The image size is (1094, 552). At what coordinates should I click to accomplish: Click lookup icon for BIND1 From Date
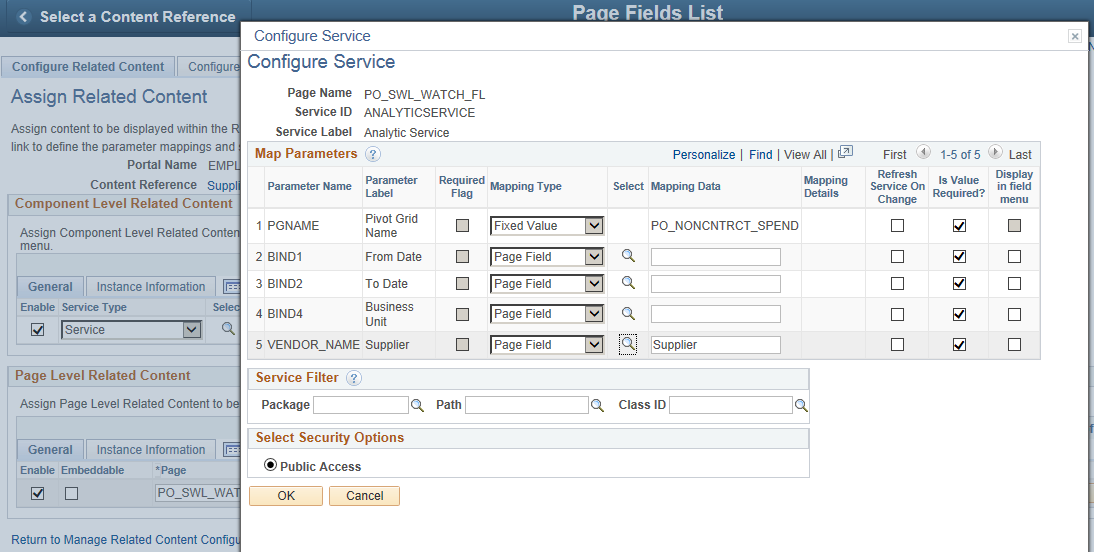tap(628, 256)
